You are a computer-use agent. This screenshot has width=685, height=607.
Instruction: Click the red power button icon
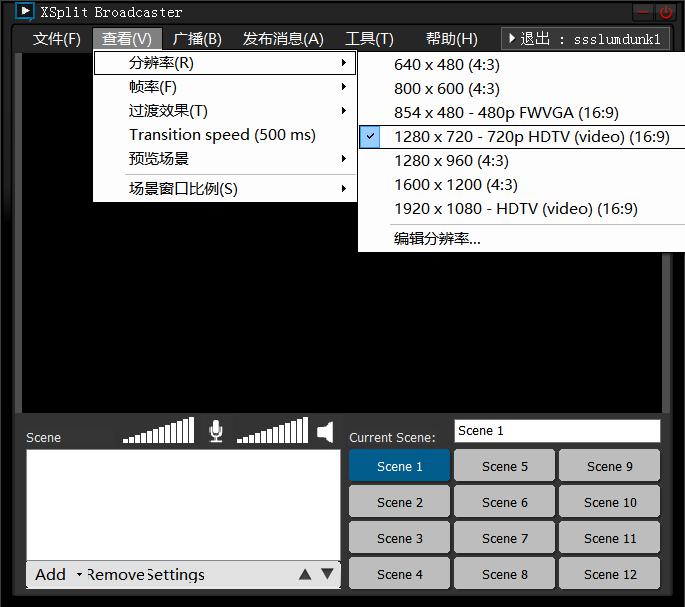point(665,12)
